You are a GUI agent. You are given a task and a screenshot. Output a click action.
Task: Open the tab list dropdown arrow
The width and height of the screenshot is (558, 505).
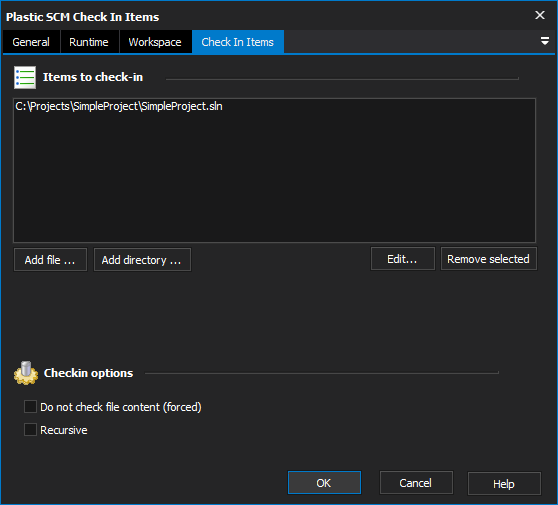[x=544, y=41]
